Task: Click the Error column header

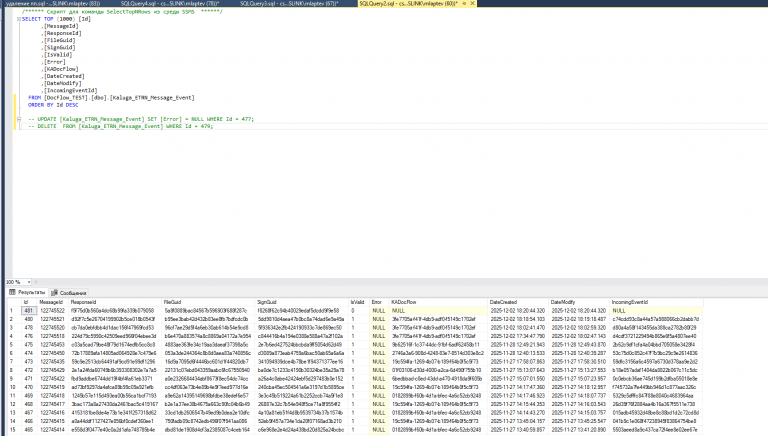Action: point(377,302)
